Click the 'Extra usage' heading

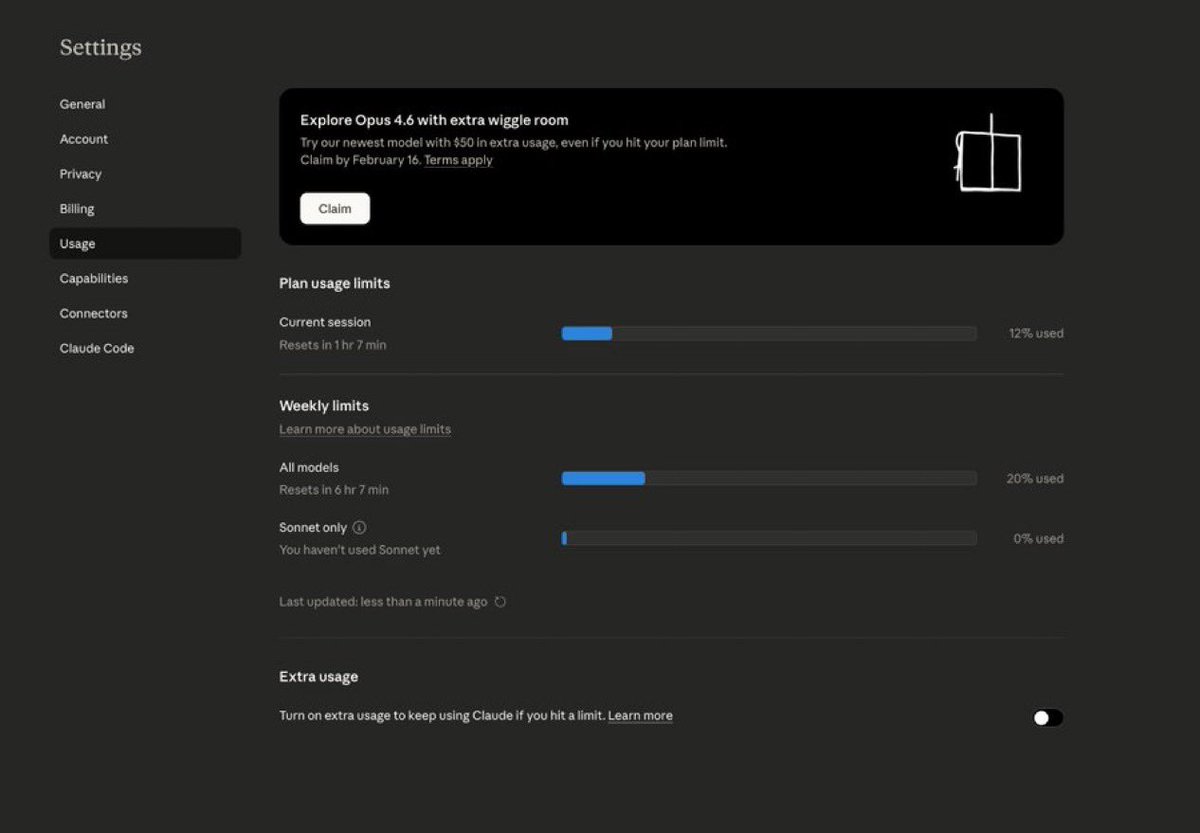[318, 677]
